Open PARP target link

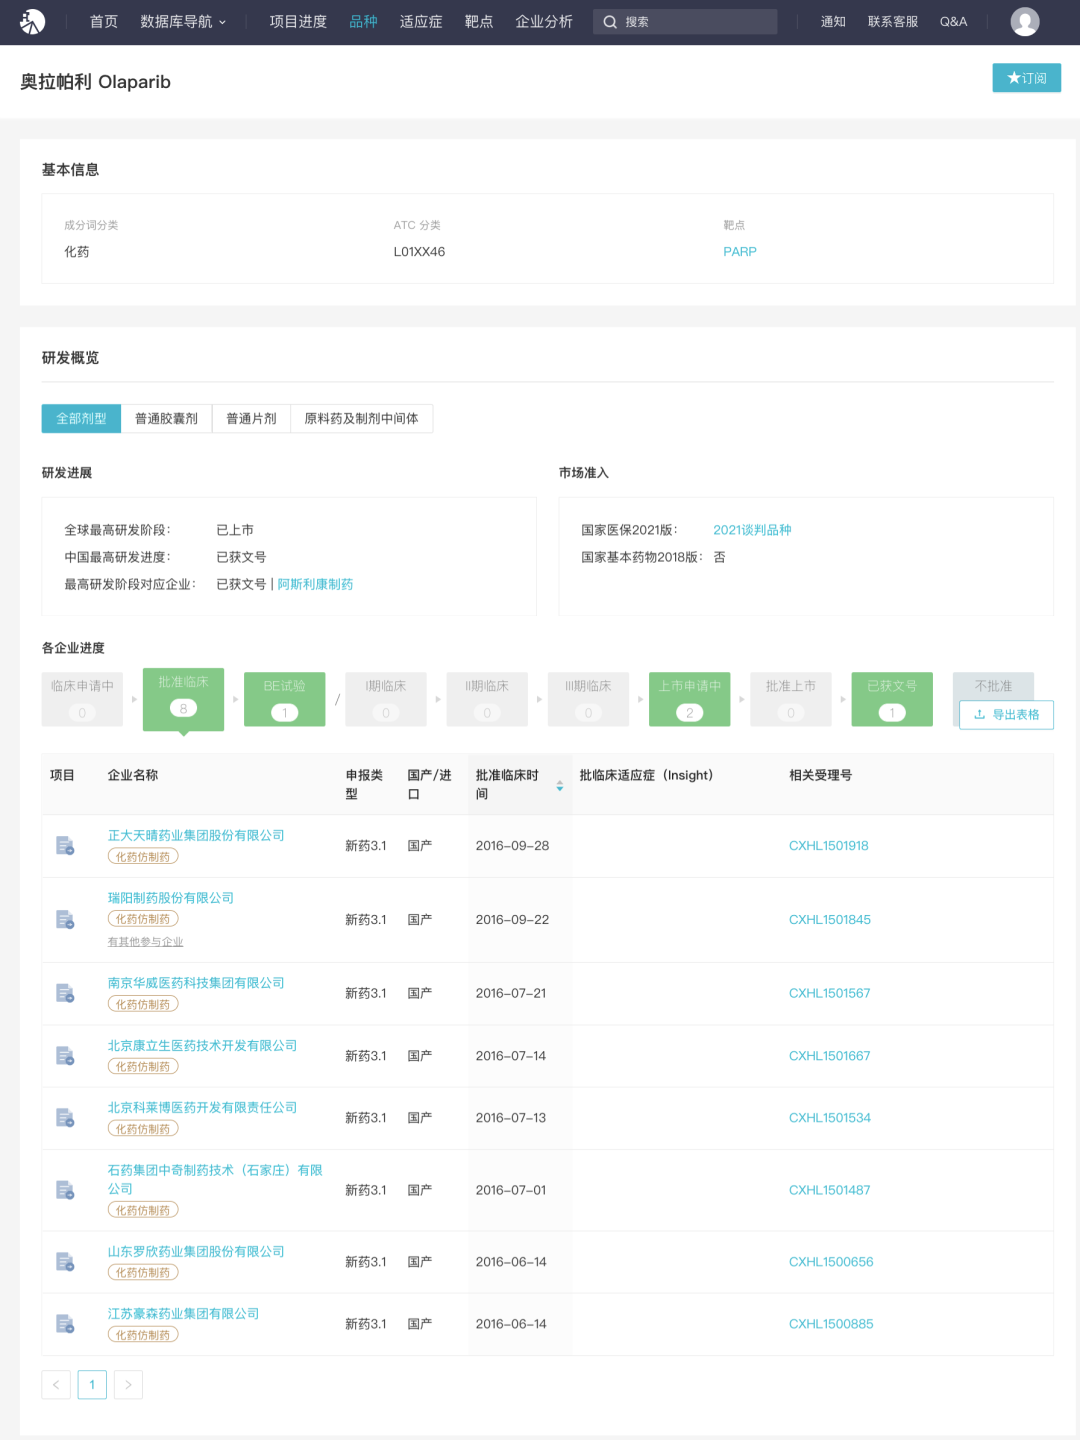click(740, 252)
